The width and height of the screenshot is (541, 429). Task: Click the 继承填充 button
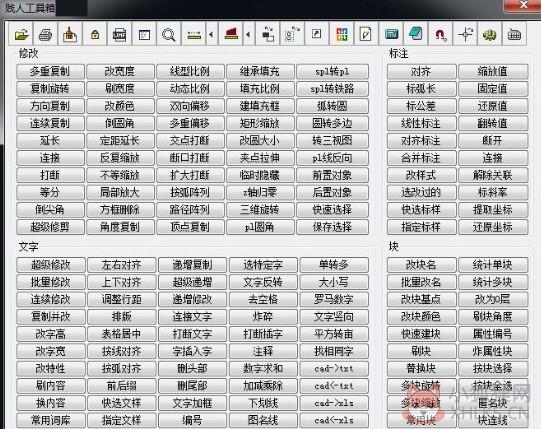click(260, 71)
